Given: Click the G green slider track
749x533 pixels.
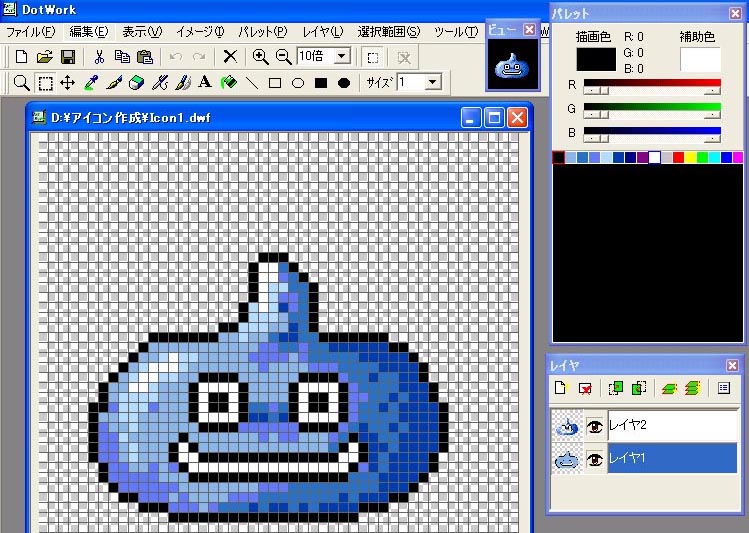Looking at the screenshot, I should tap(652, 107).
